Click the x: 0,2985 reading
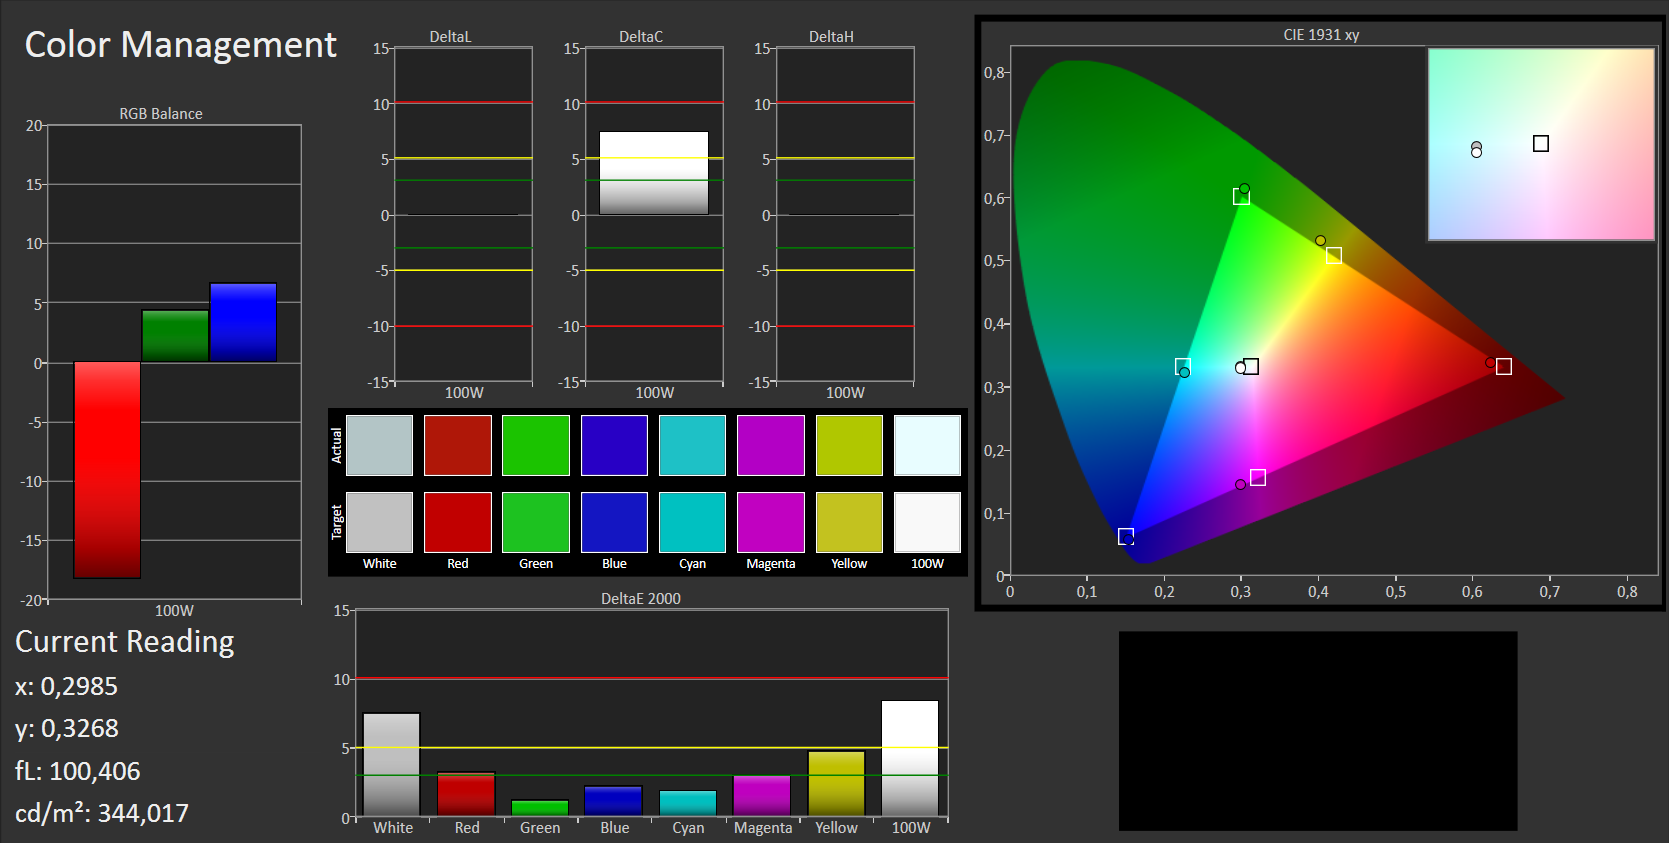This screenshot has width=1669, height=843. tap(66, 687)
